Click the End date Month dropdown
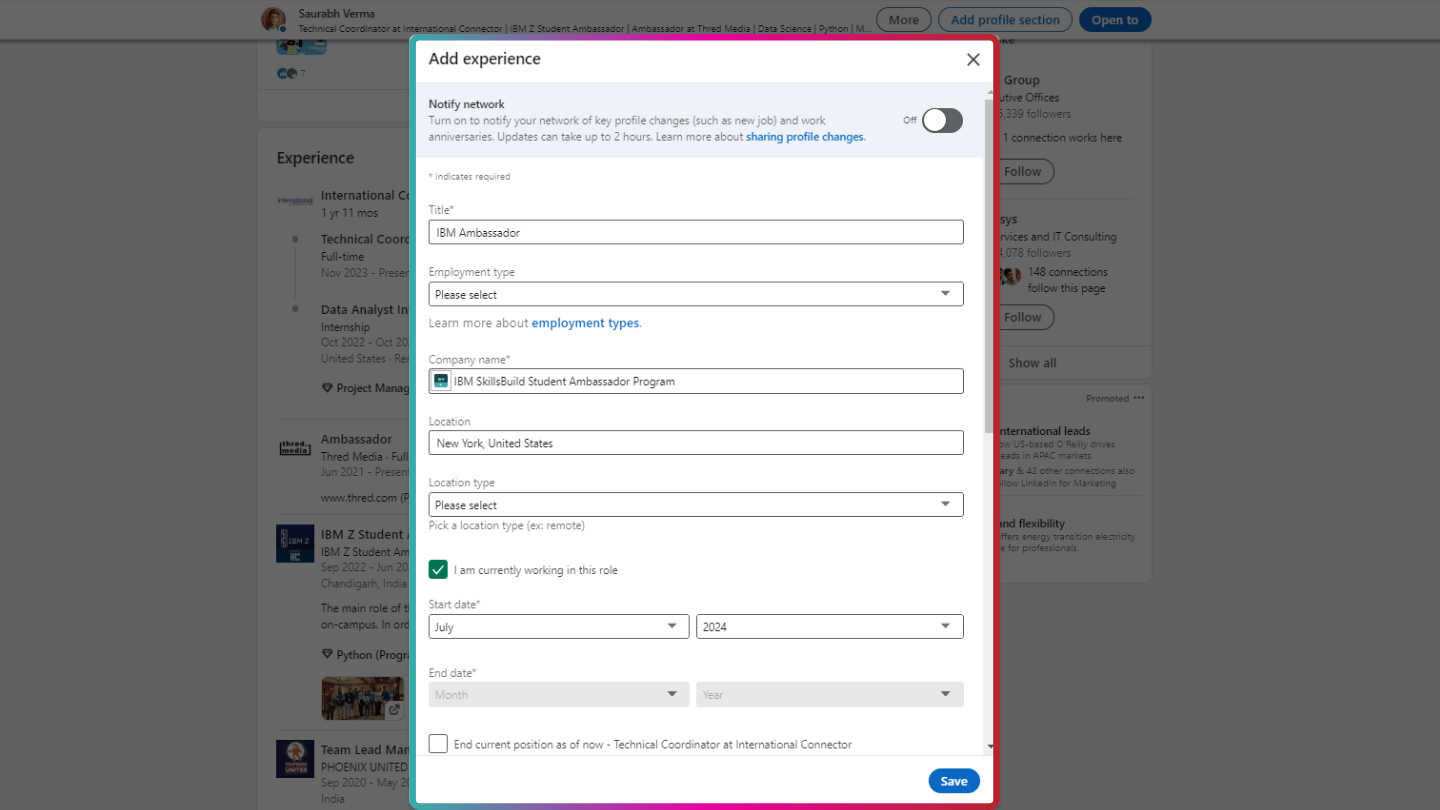 [559, 695]
